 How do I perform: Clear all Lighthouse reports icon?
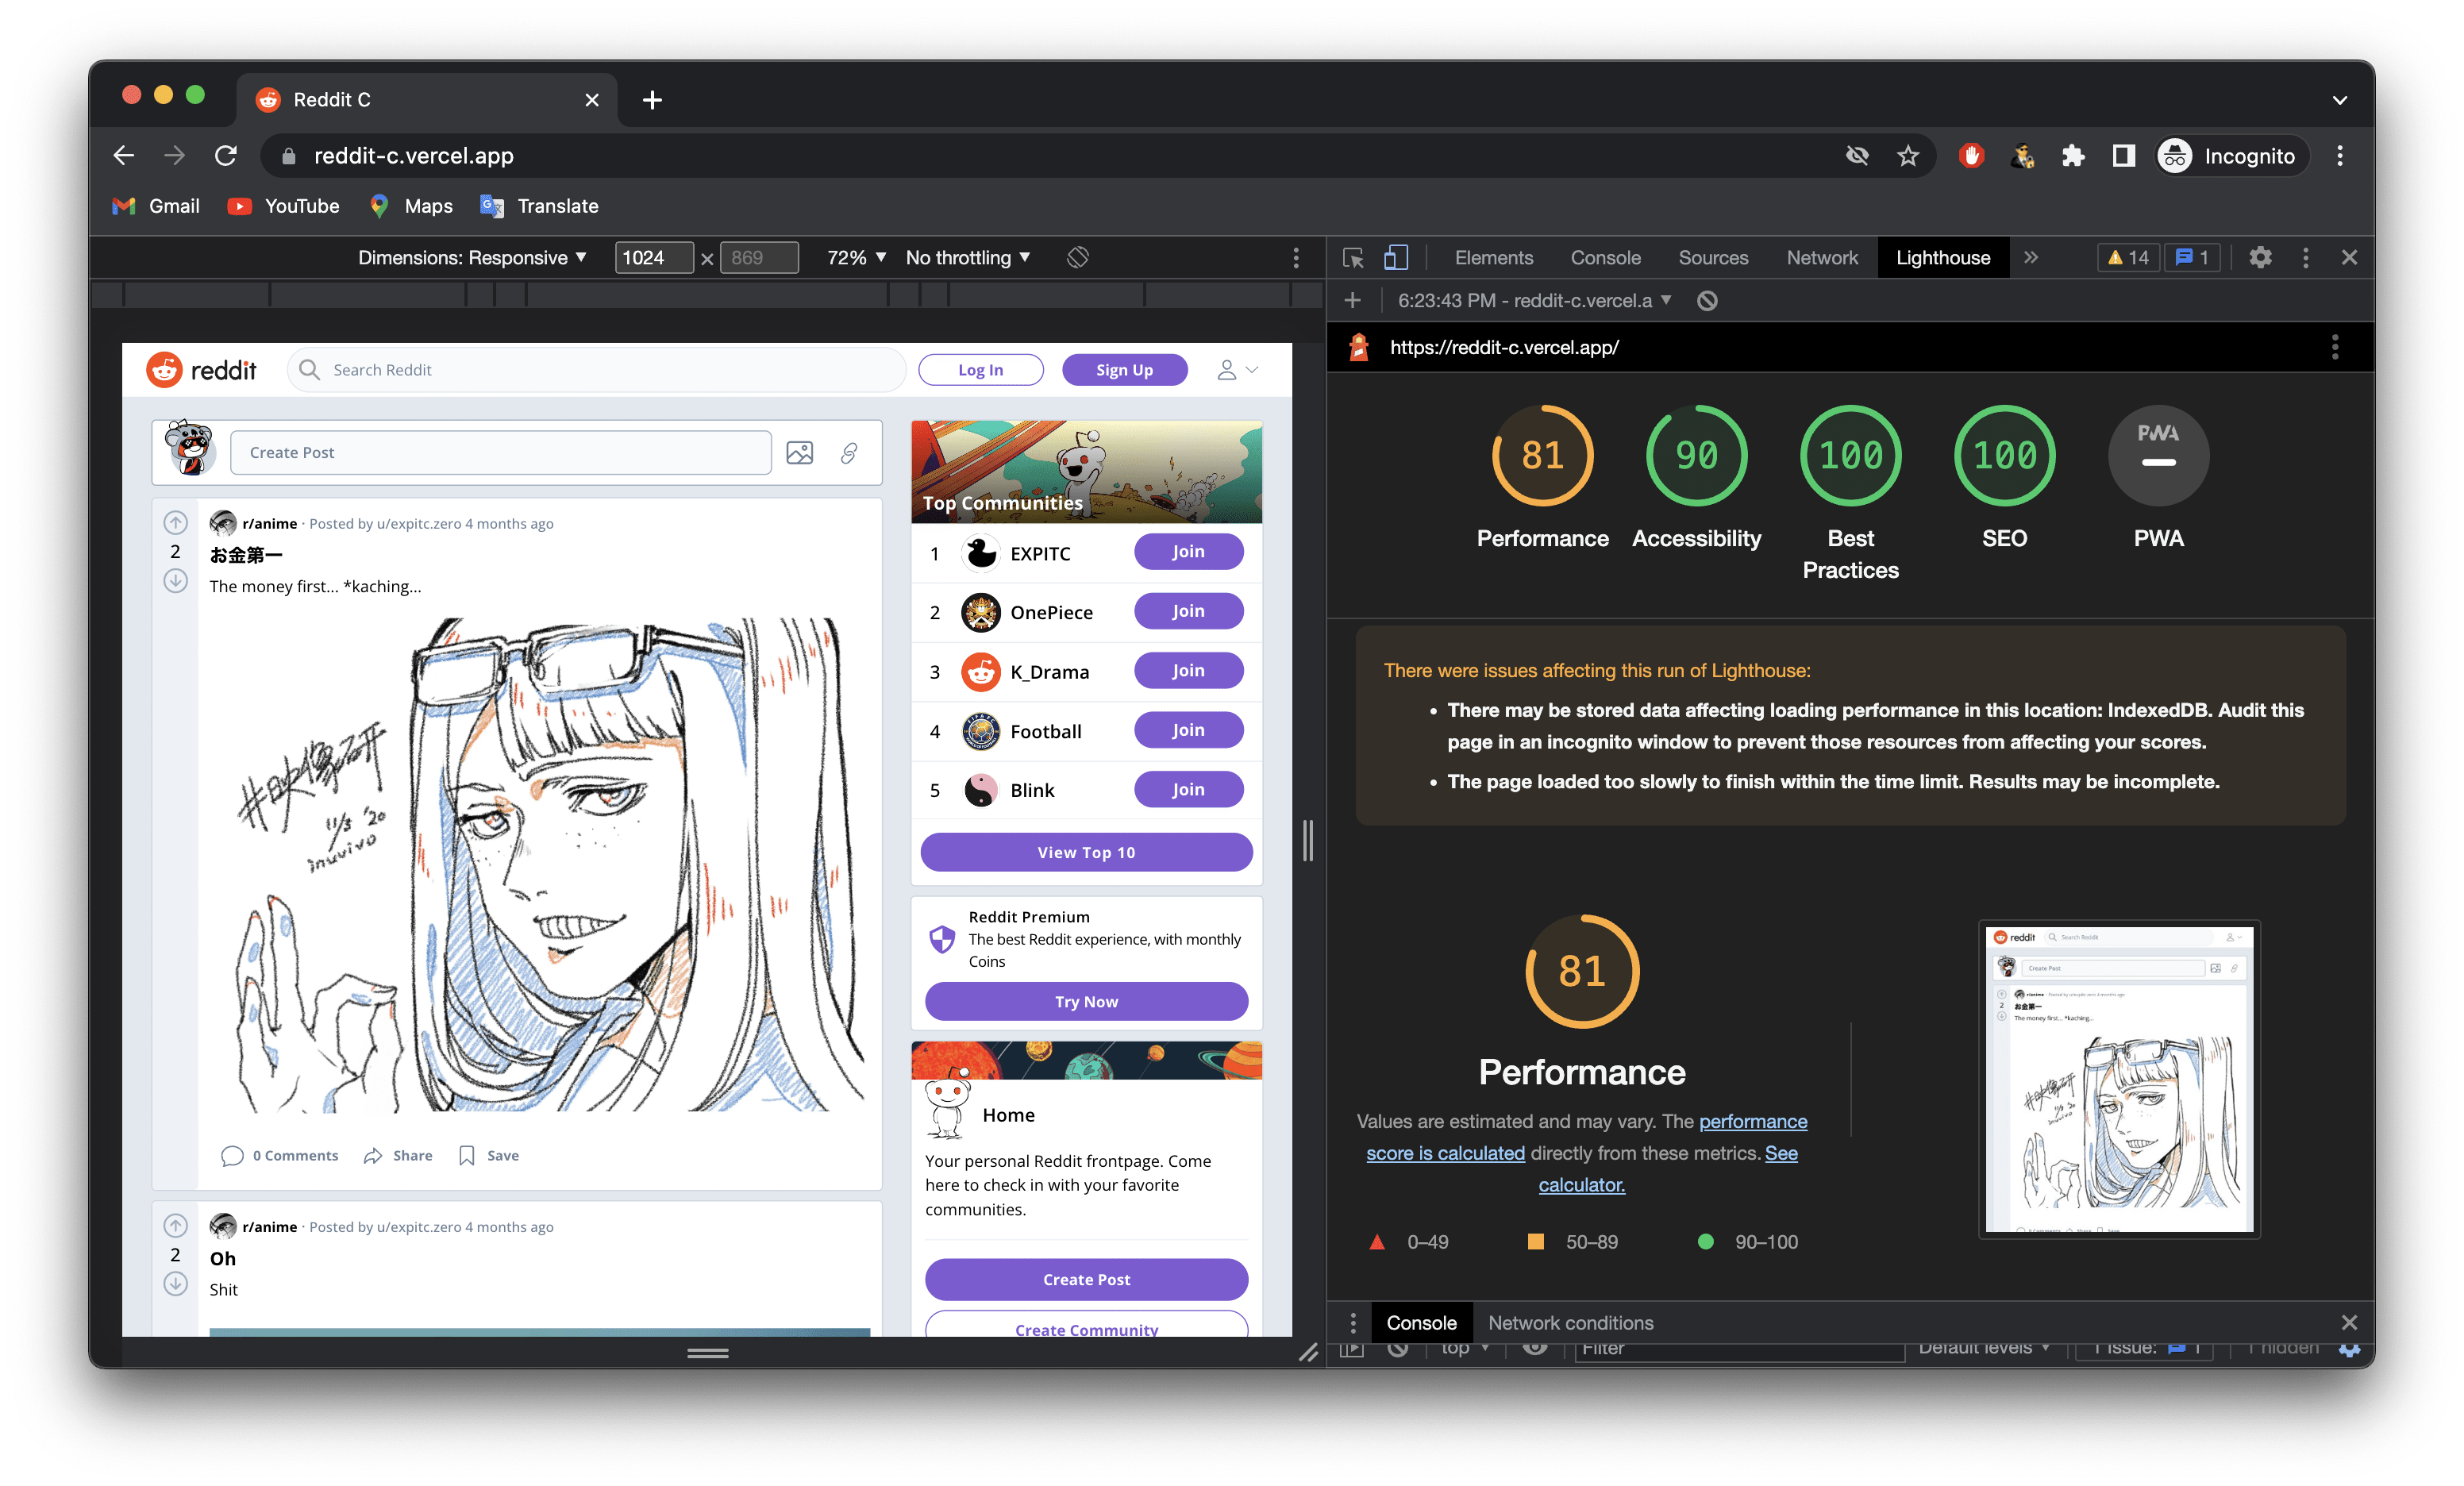(1707, 301)
